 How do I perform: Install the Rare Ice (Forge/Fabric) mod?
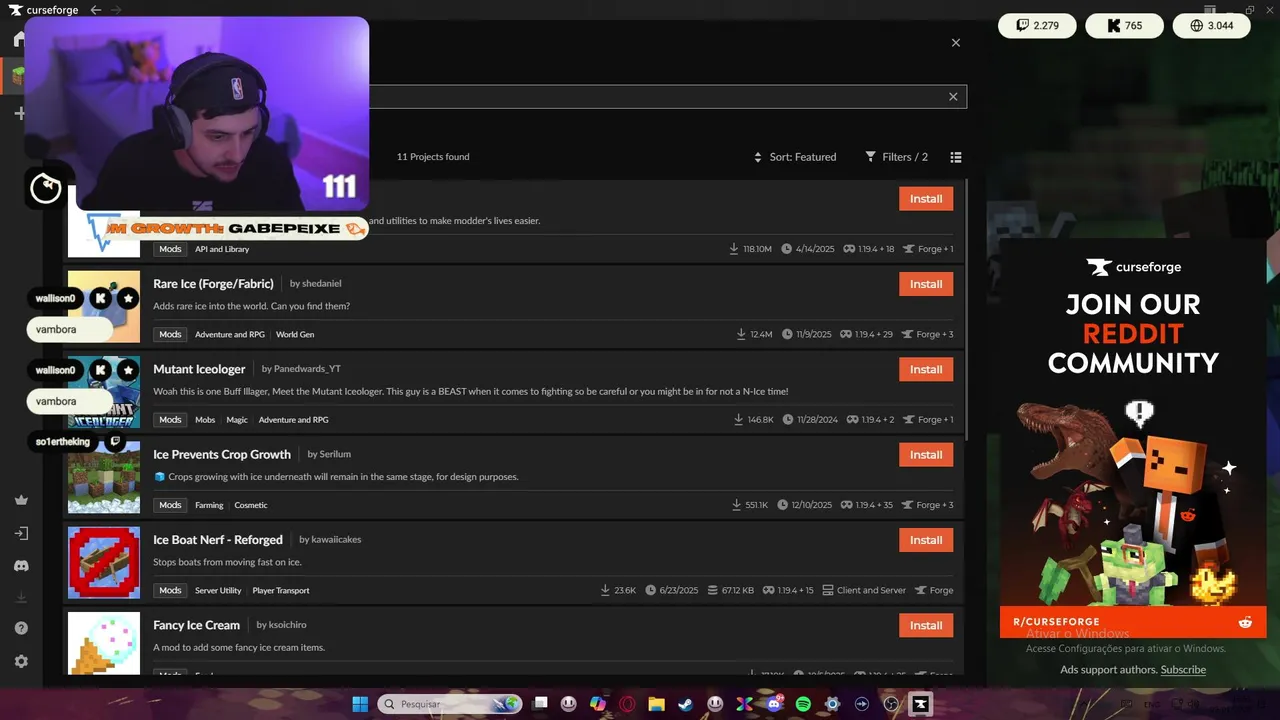click(x=926, y=284)
